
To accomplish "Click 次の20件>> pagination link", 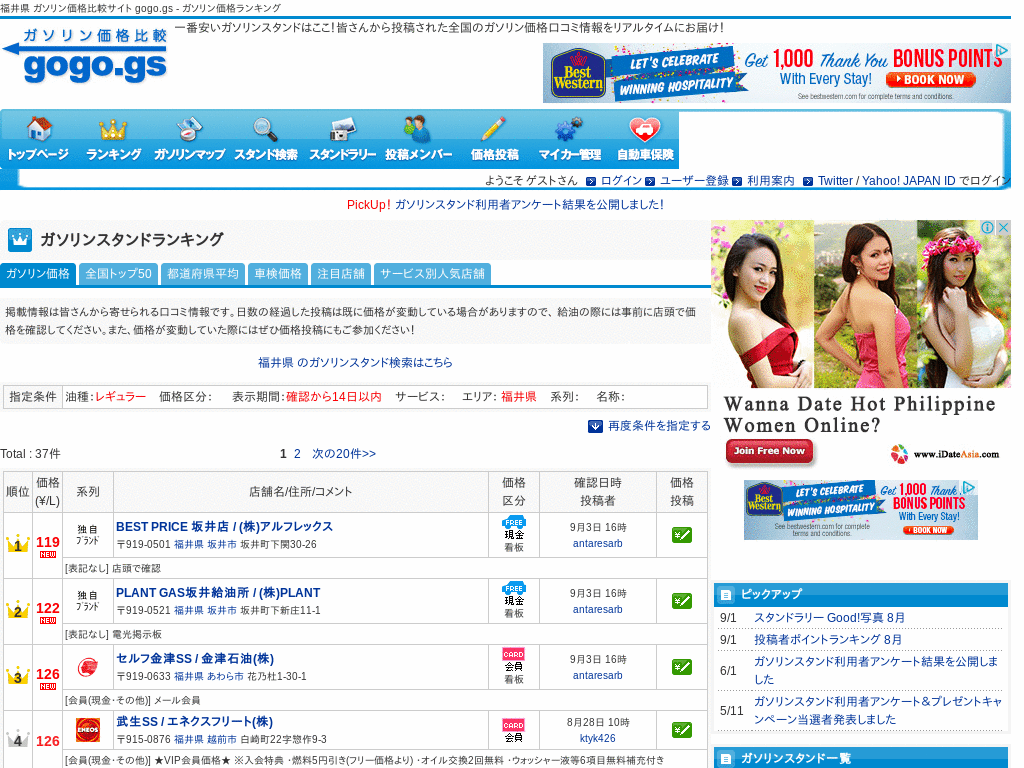I will coord(344,454).
